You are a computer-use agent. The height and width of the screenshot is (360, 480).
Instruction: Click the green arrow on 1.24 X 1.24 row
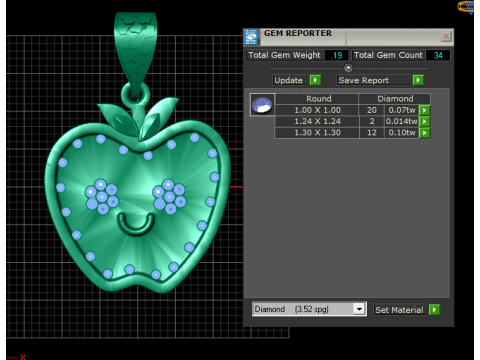pos(424,121)
